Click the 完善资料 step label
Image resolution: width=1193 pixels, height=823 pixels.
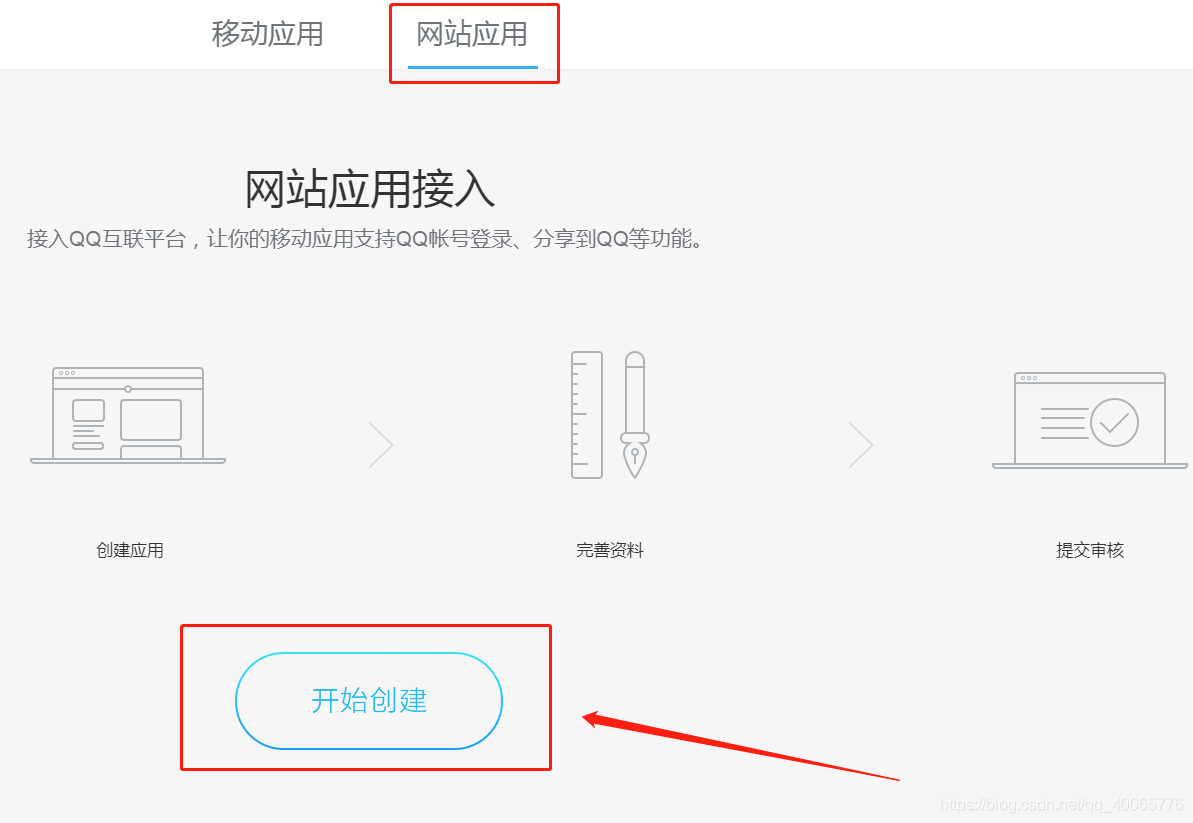click(x=609, y=550)
